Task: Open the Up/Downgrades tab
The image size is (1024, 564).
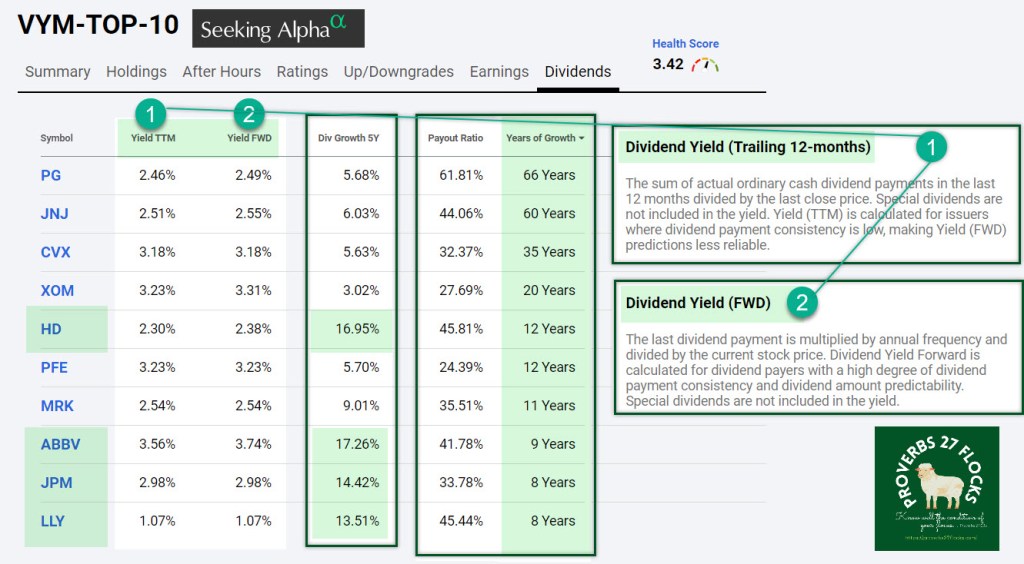Action: [398, 72]
